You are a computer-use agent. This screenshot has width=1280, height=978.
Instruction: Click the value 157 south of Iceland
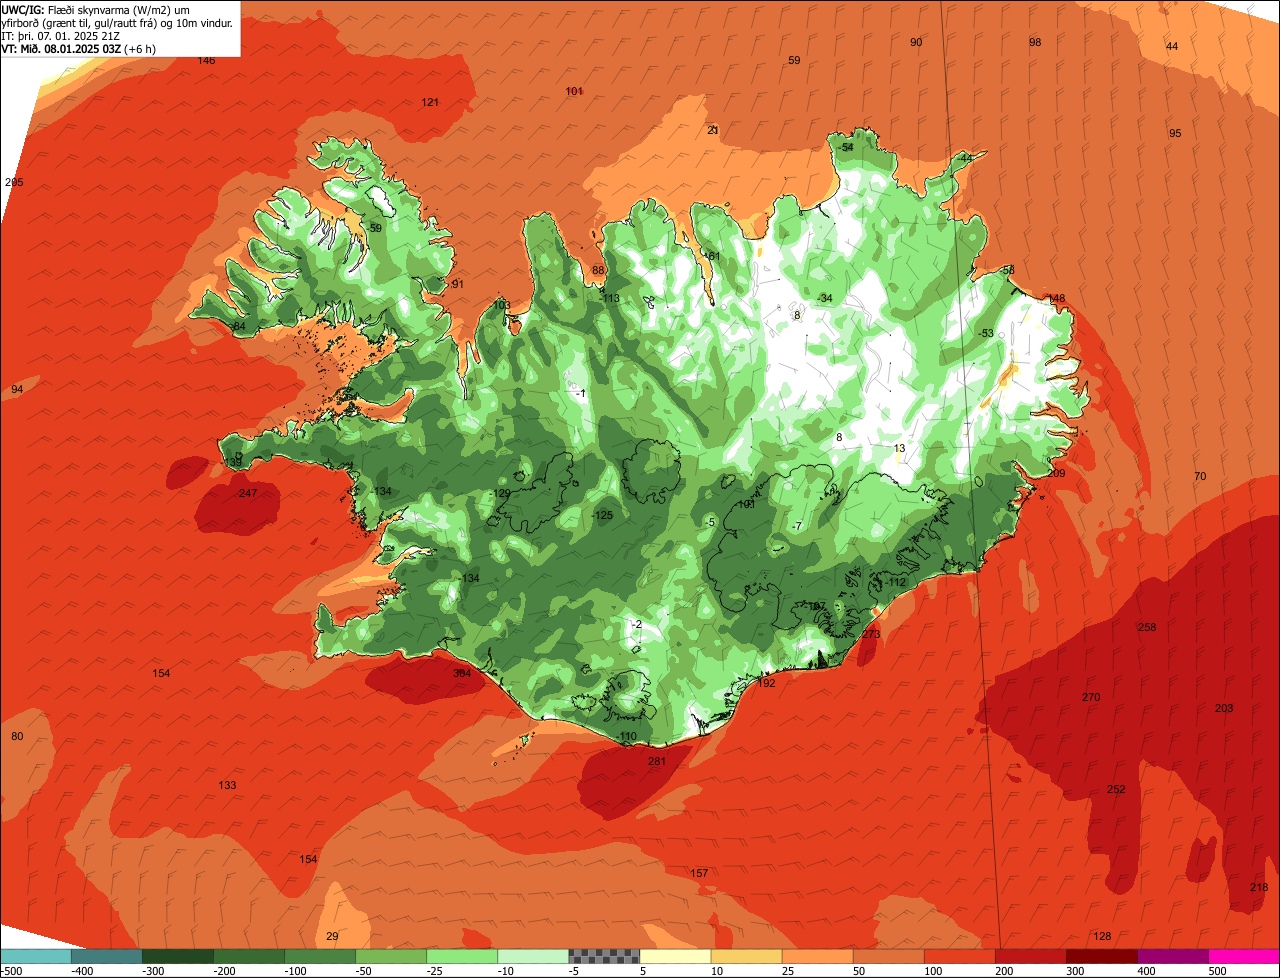coord(699,873)
